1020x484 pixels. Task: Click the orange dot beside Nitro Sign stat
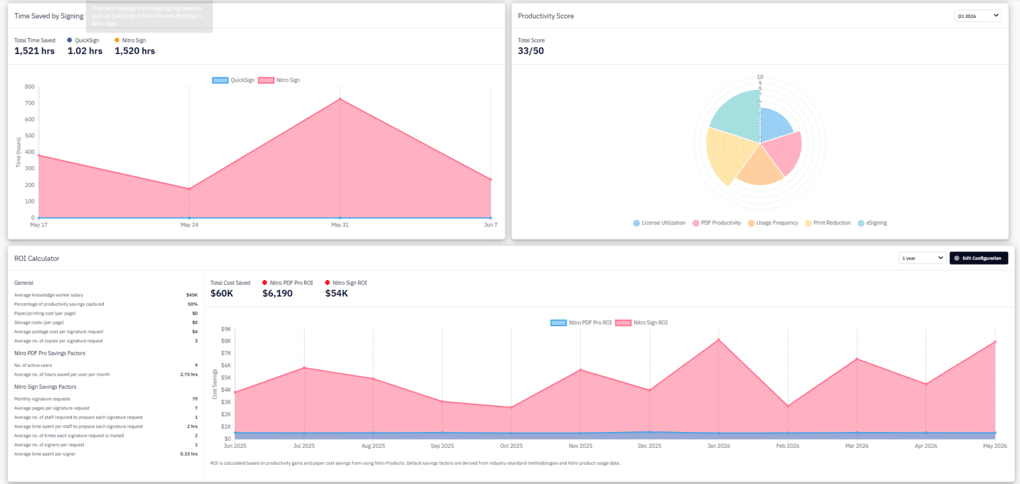[x=116, y=40]
